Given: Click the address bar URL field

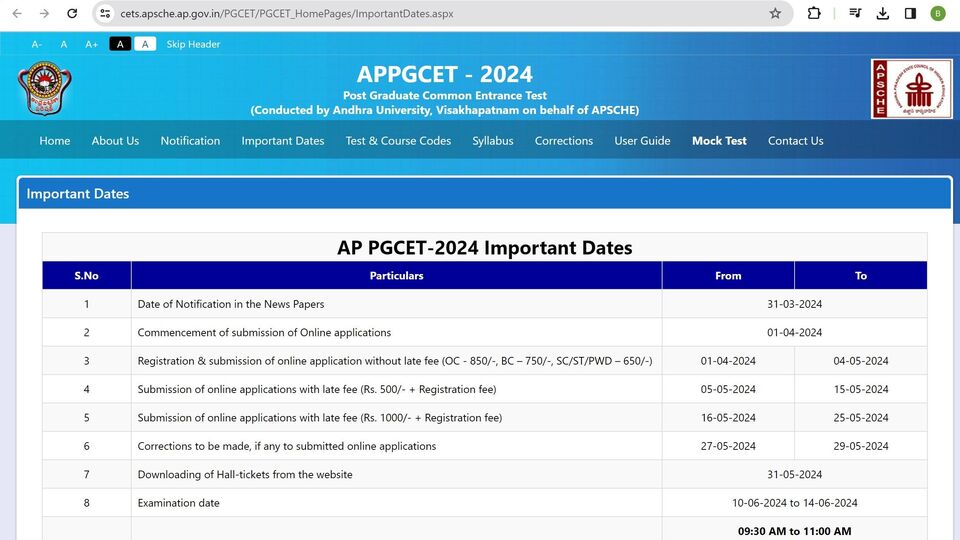Looking at the screenshot, I should click(441, 13).
